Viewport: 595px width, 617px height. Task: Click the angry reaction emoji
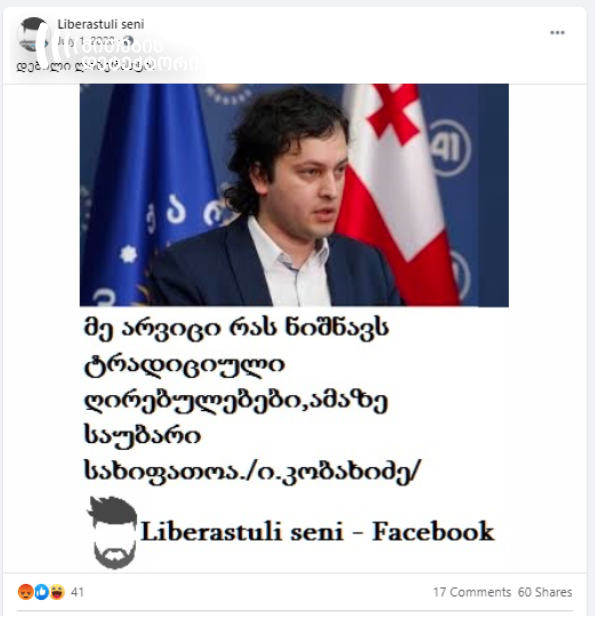[x=26, y=592]
